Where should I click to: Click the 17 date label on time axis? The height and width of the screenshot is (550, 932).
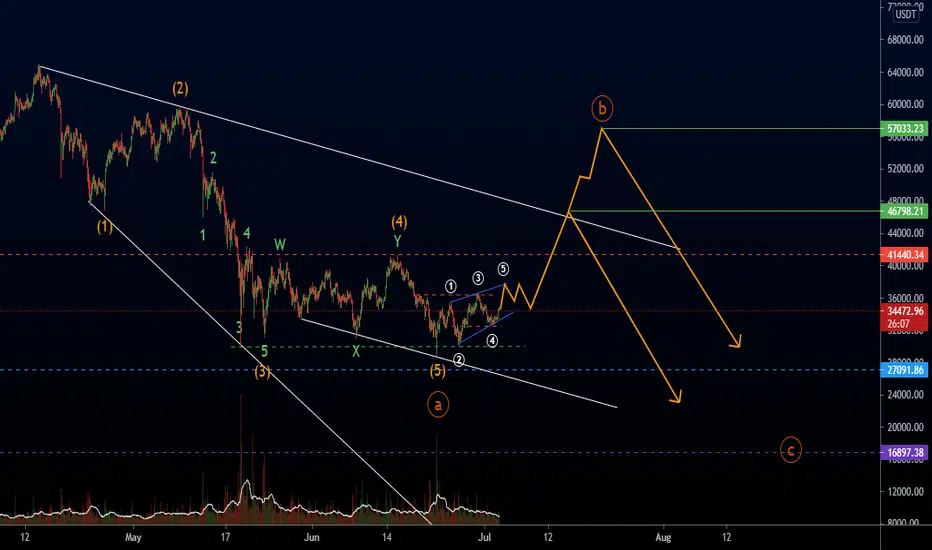[x=225, y=538]
